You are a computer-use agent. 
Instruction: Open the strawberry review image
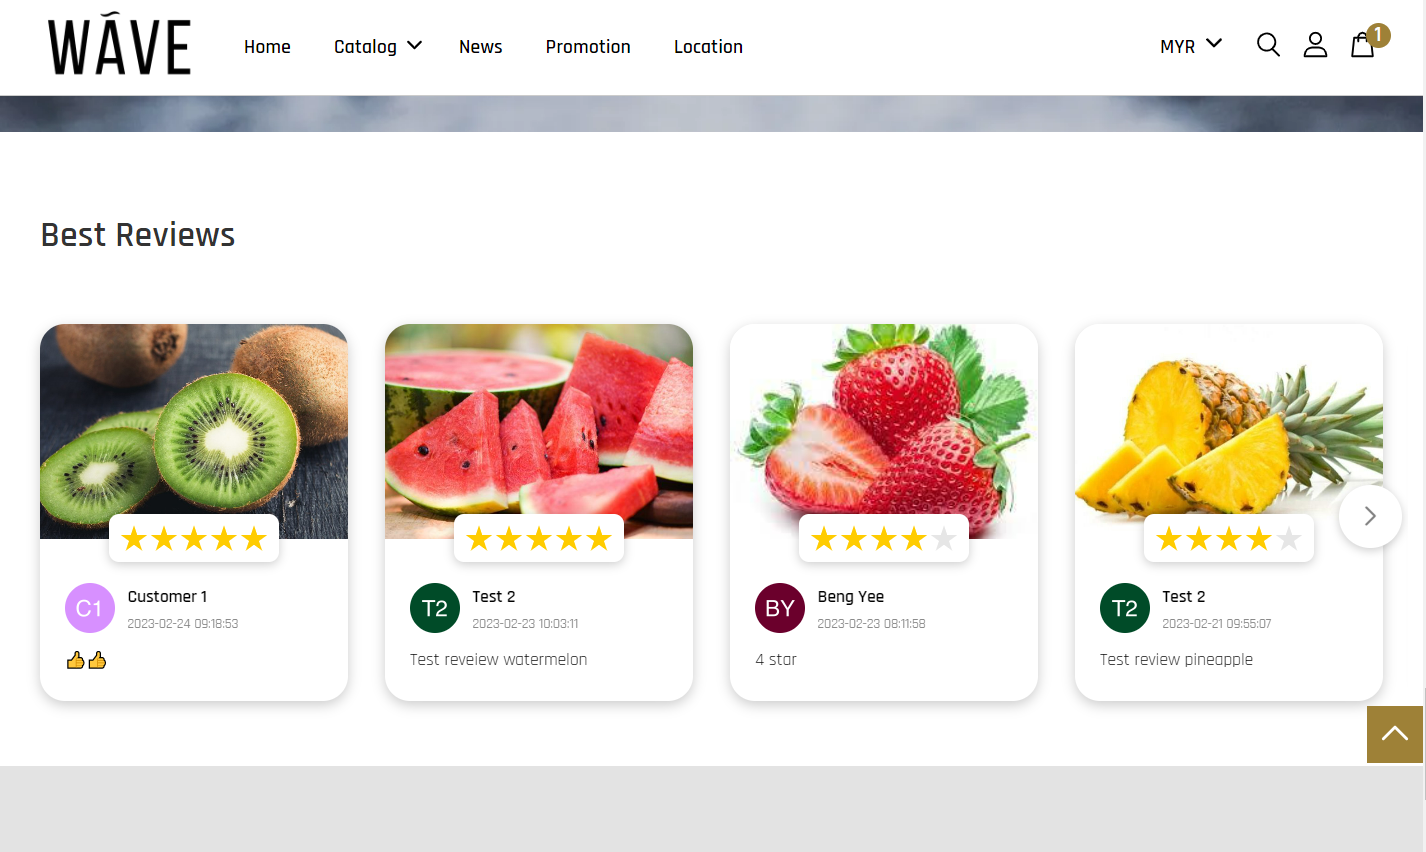pos(884,431)
